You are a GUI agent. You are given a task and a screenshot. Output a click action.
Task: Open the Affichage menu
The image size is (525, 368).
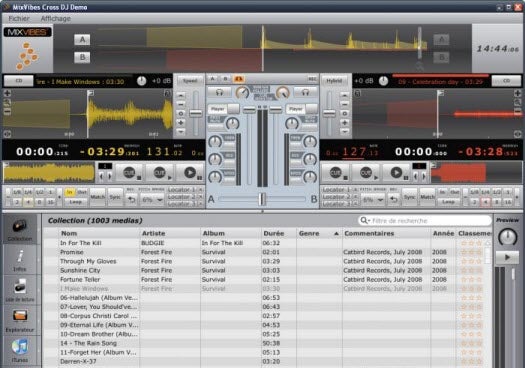pyautogui.click(x=56, y=18)
